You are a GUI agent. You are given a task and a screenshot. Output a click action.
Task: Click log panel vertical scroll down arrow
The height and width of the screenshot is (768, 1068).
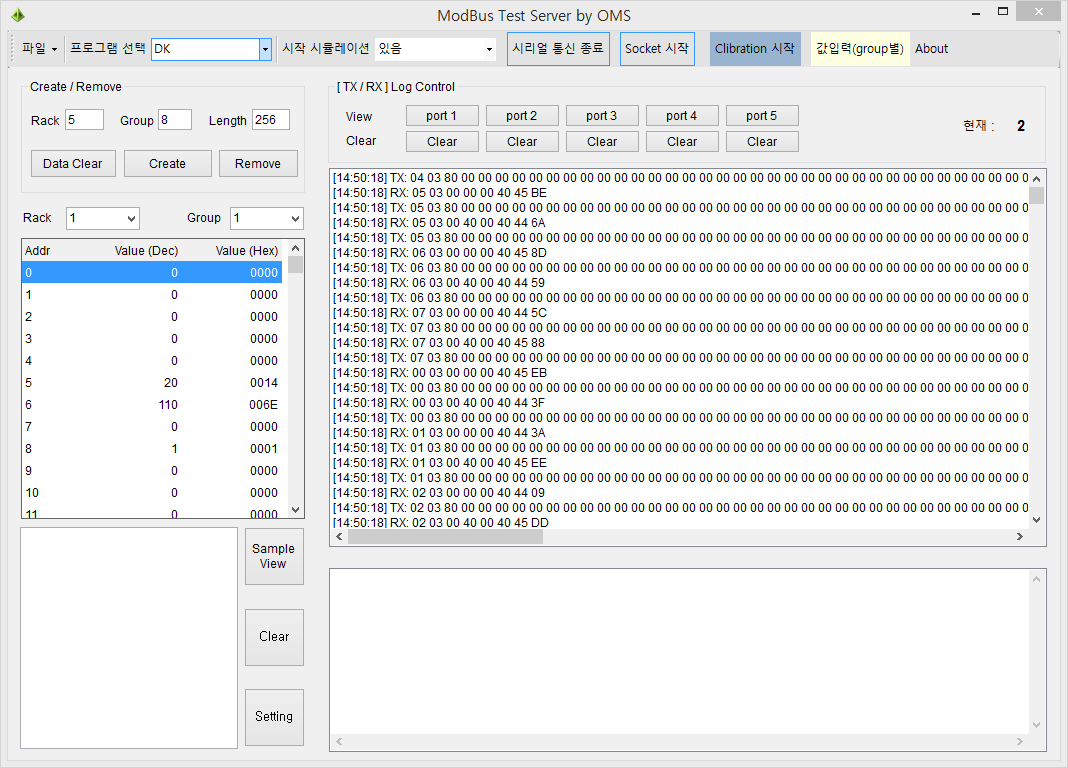[x=1037, y=519]
